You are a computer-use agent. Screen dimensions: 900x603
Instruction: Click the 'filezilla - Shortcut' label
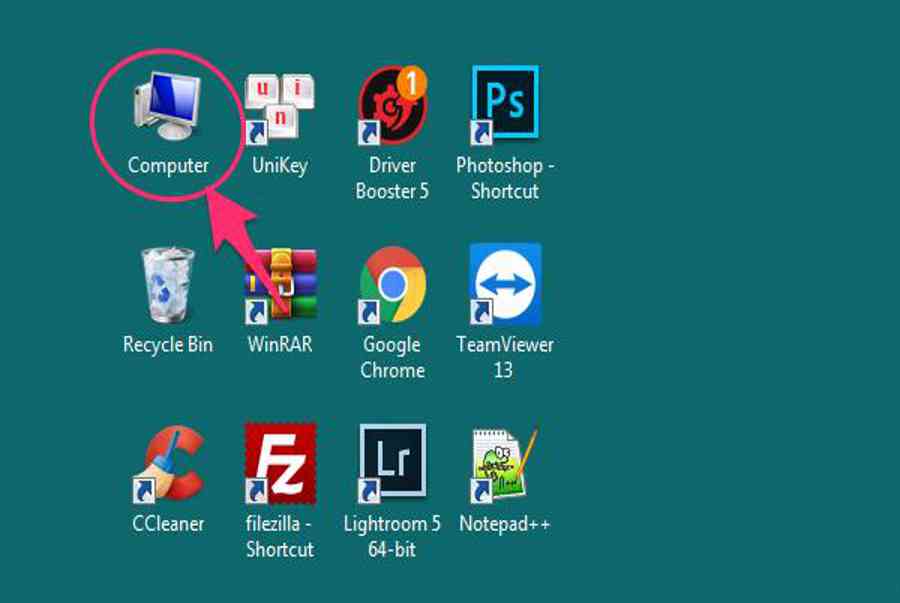click(280, 536)
